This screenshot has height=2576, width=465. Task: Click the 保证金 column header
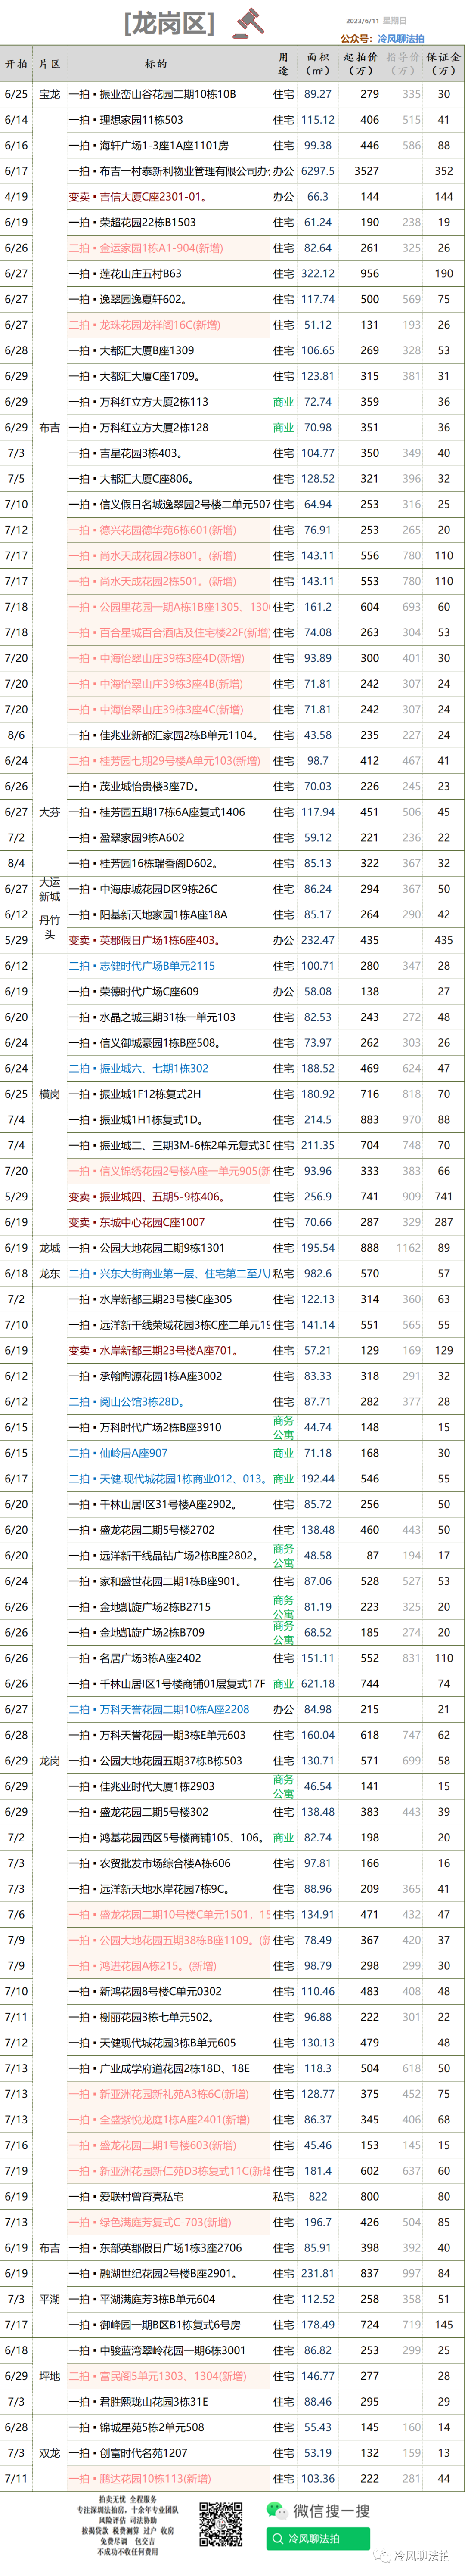point(444,64)
